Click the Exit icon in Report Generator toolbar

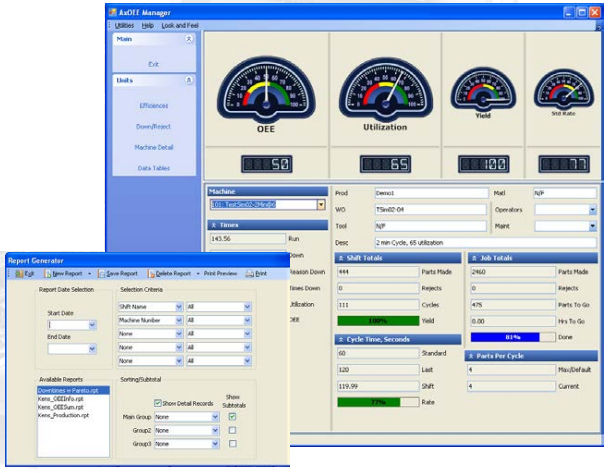point(19,274)
